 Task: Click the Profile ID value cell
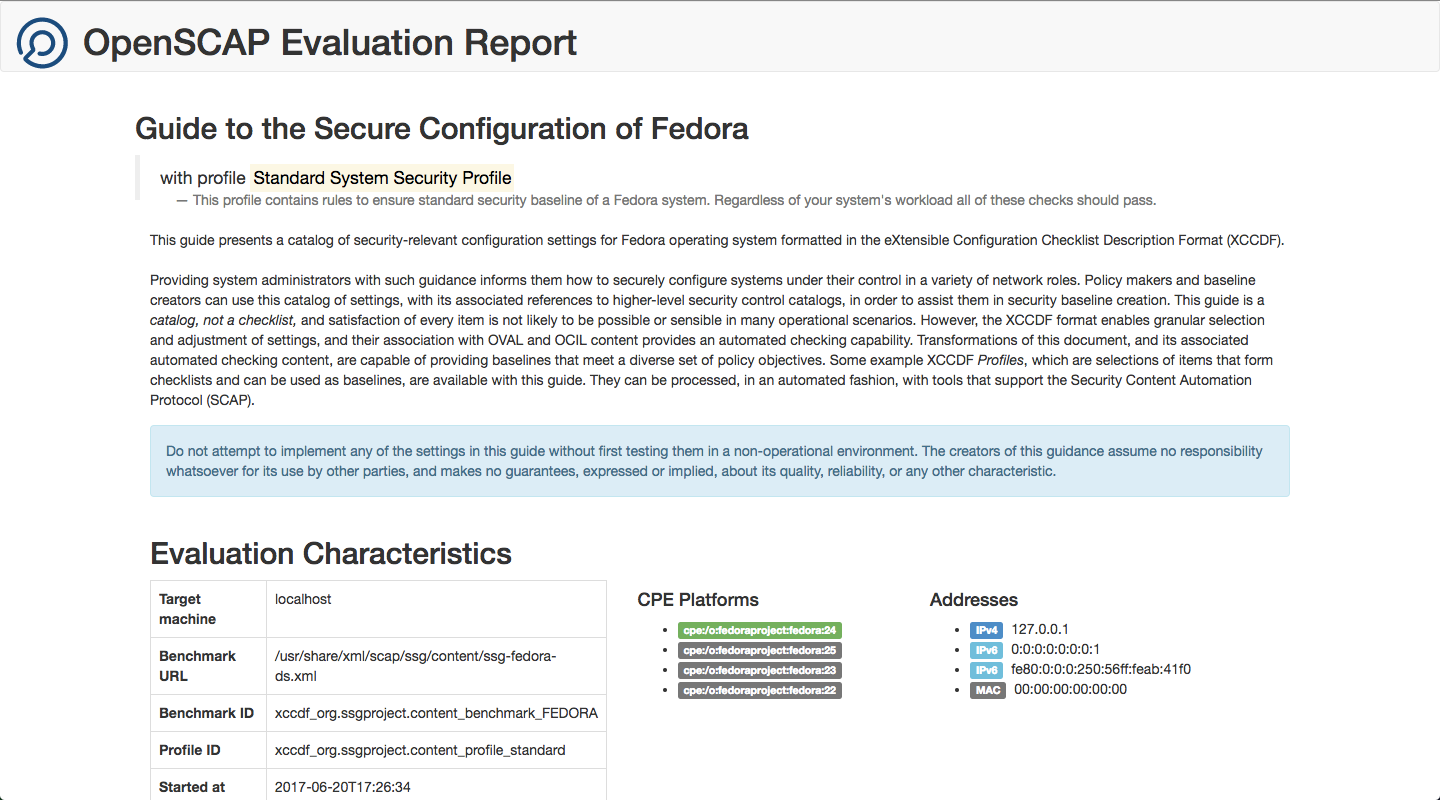pyautogui.click(x=420, y=750)
